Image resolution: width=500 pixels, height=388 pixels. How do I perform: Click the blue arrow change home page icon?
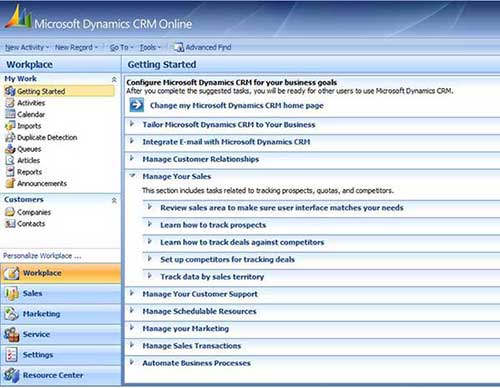point(137,105)
